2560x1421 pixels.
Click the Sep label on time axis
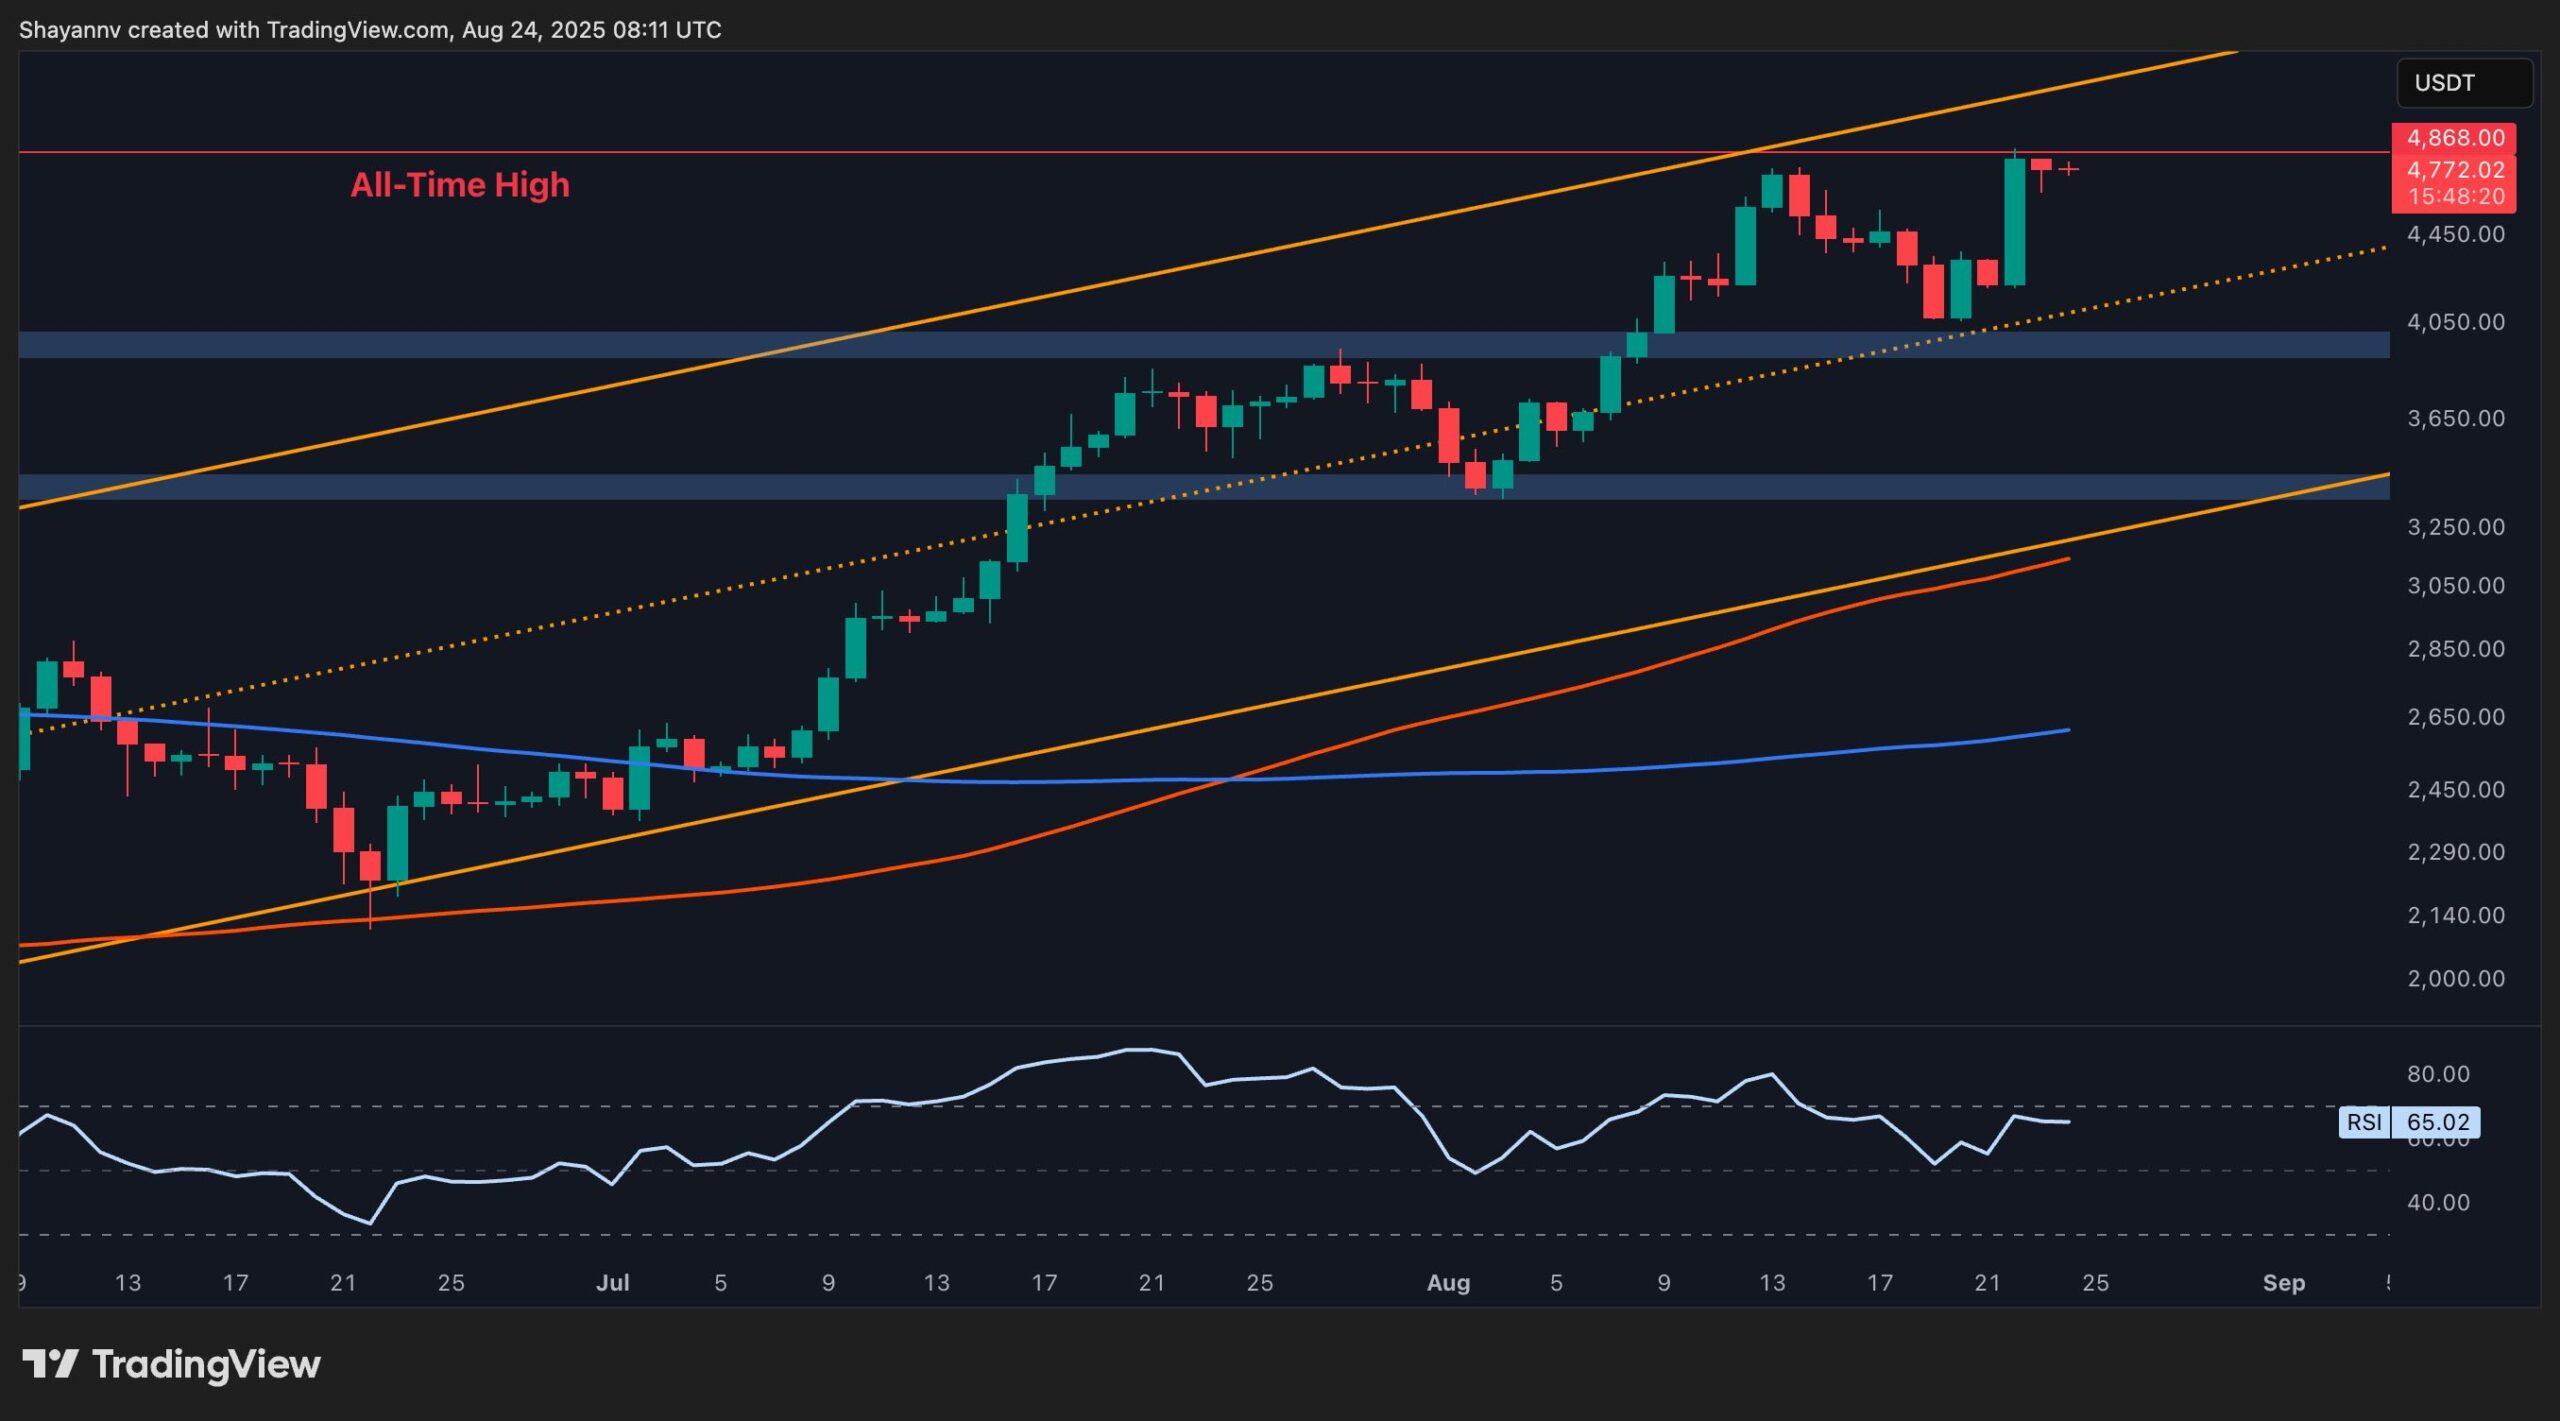2283,1283
